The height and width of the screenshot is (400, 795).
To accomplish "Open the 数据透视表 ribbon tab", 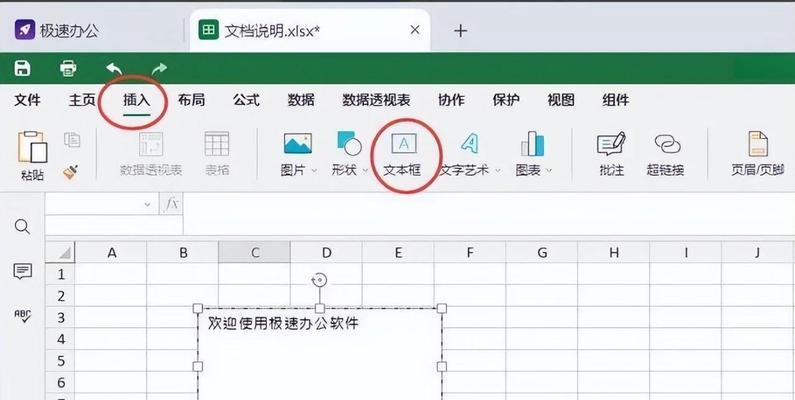I will (376, 100).
